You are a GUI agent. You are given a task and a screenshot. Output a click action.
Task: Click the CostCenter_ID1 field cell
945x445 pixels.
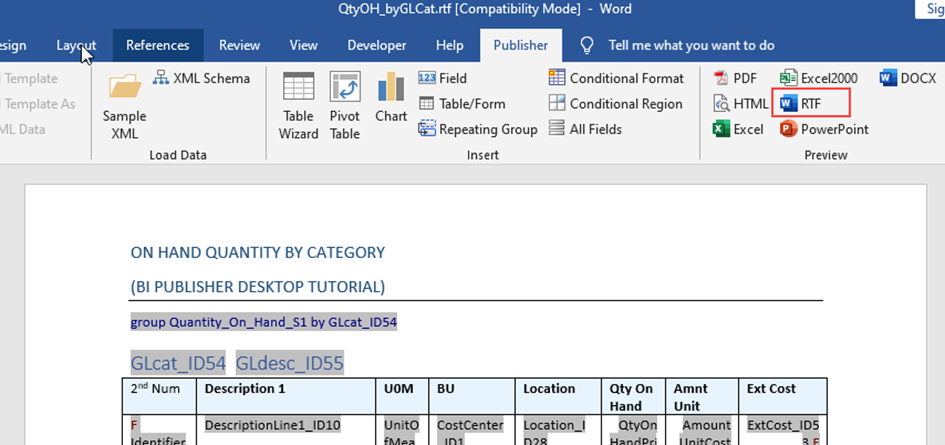(x=470, y=432)
